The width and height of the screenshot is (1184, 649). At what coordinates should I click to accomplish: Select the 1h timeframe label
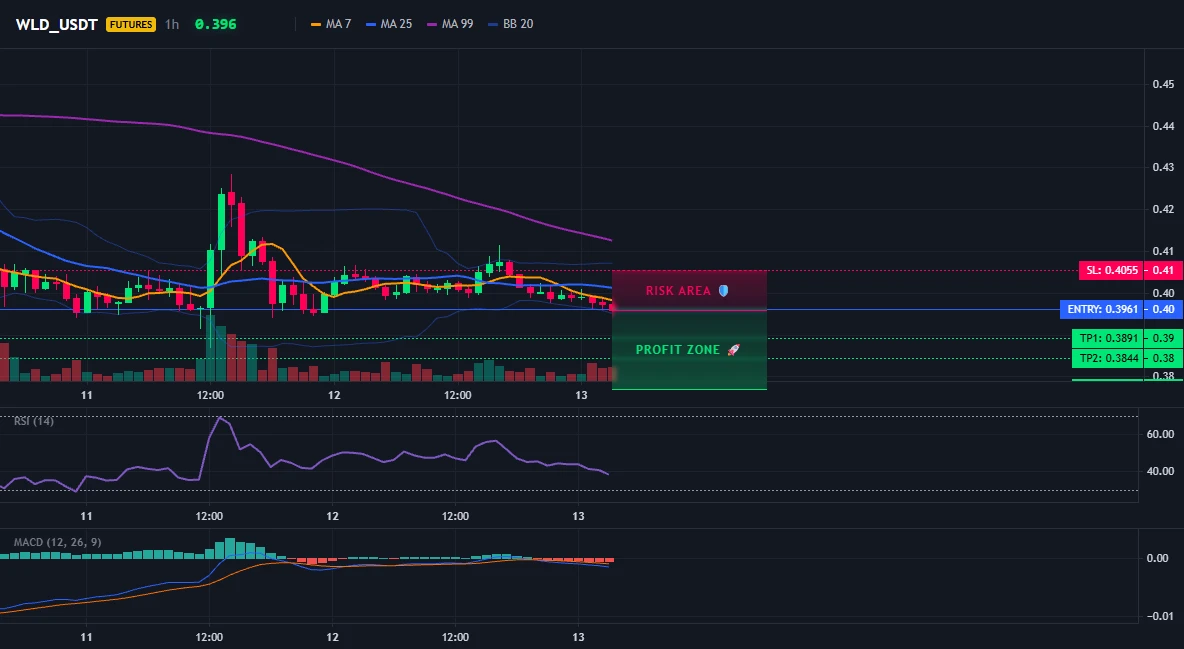point(172,24)
